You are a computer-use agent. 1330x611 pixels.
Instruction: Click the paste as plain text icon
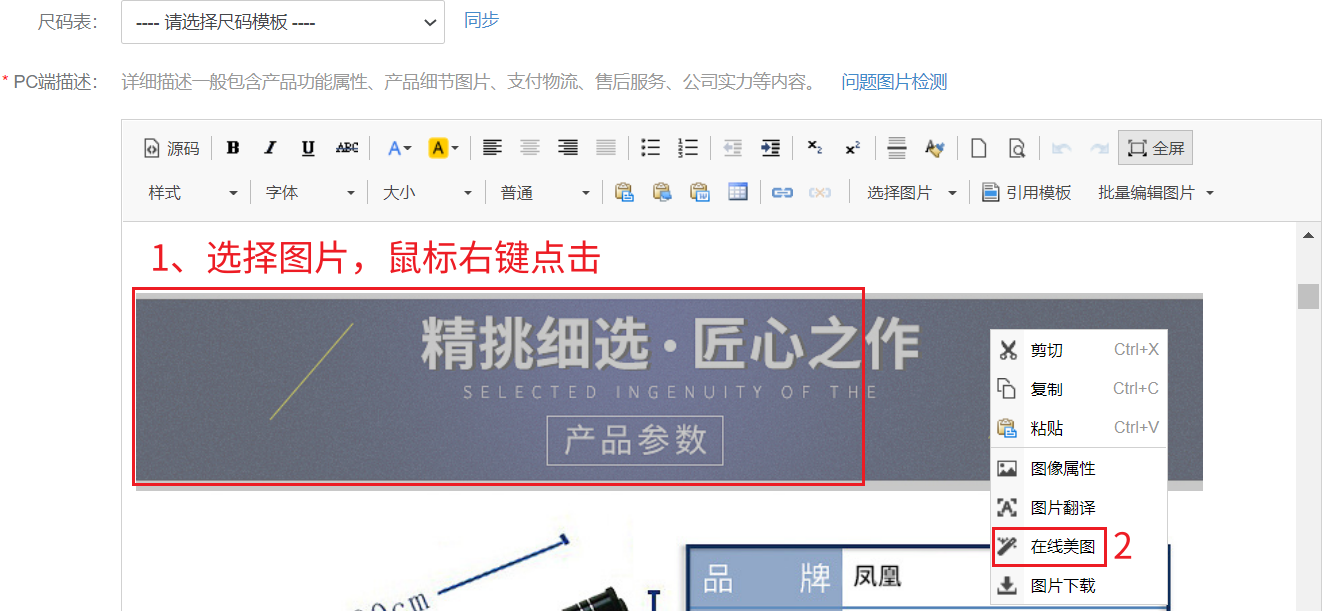click(662, 193)
